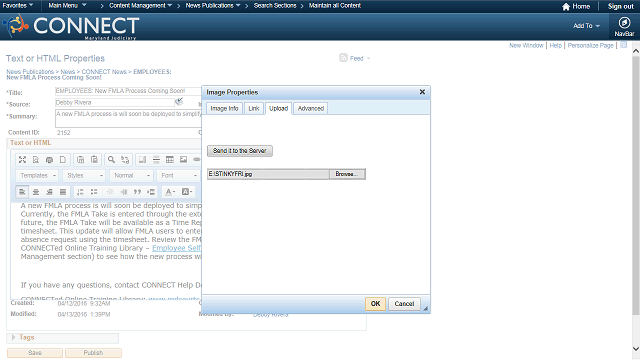Click the Maintain all Content breadcrumb
The height and width of the screenshot is (360, 640).
tap(335, 6)
